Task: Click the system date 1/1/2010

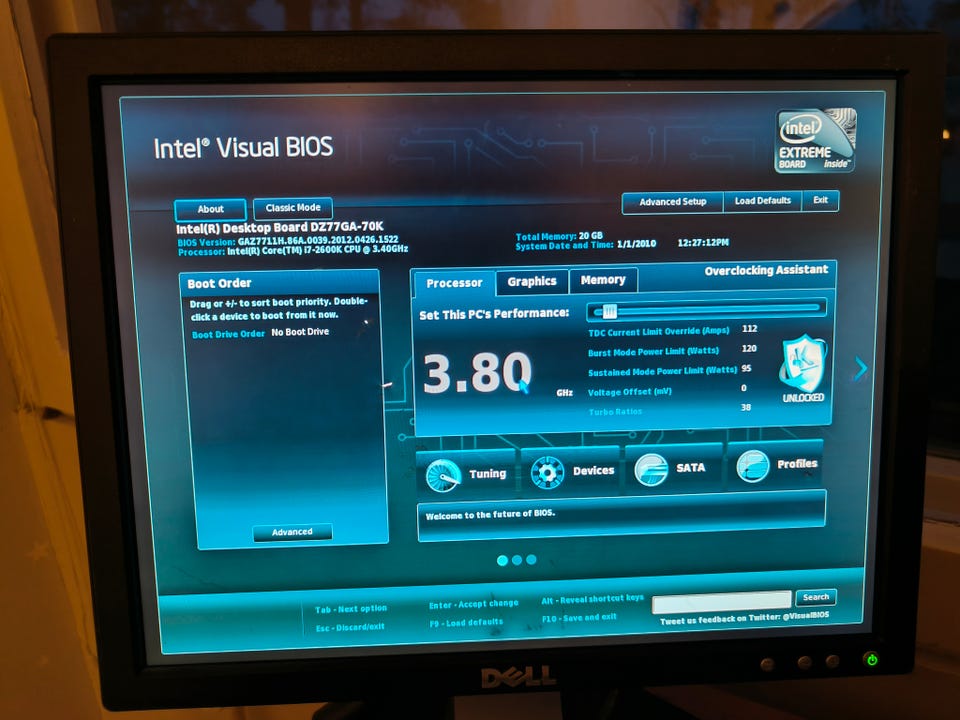Action: point(636,244)
